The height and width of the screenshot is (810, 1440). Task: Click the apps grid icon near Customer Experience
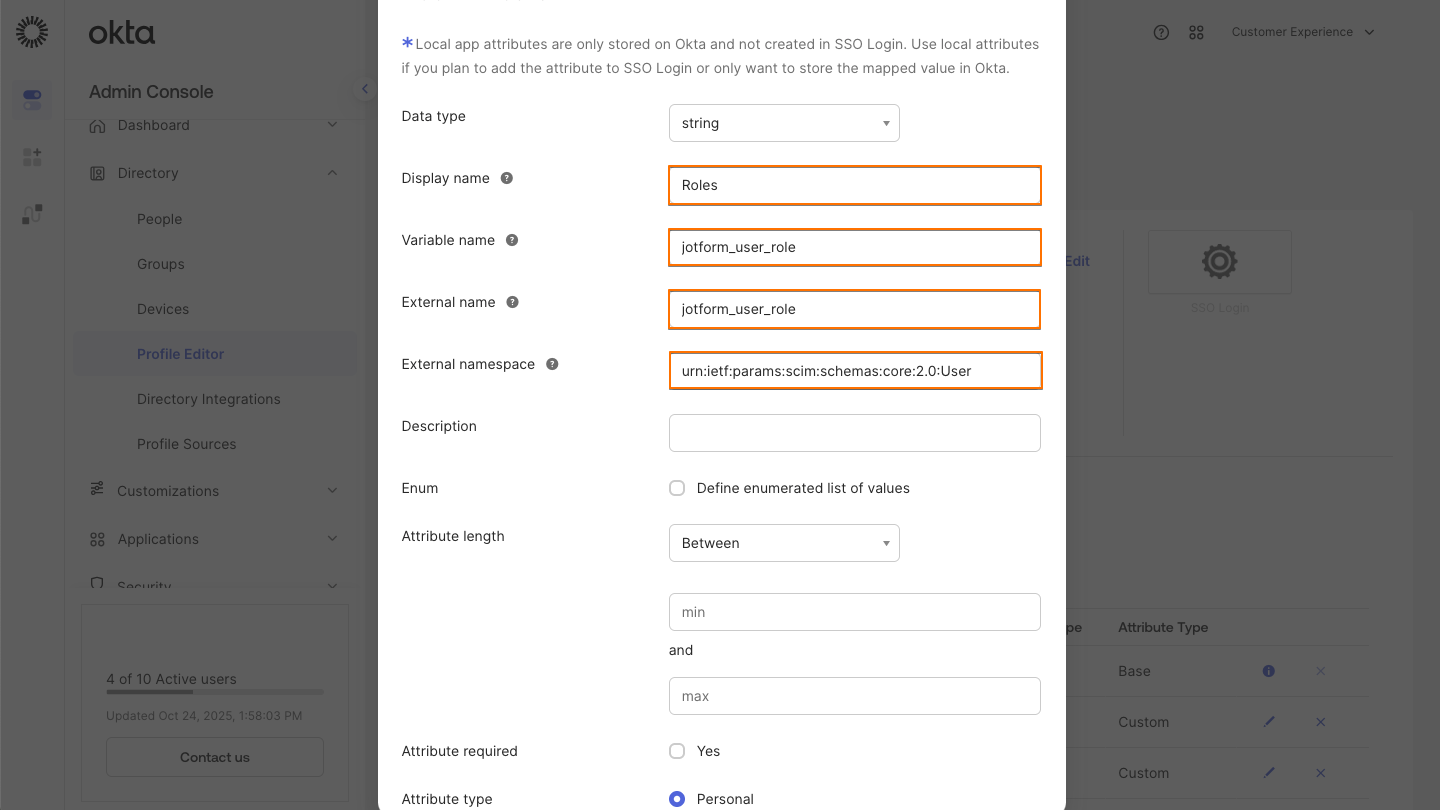tap(1197, 32)
